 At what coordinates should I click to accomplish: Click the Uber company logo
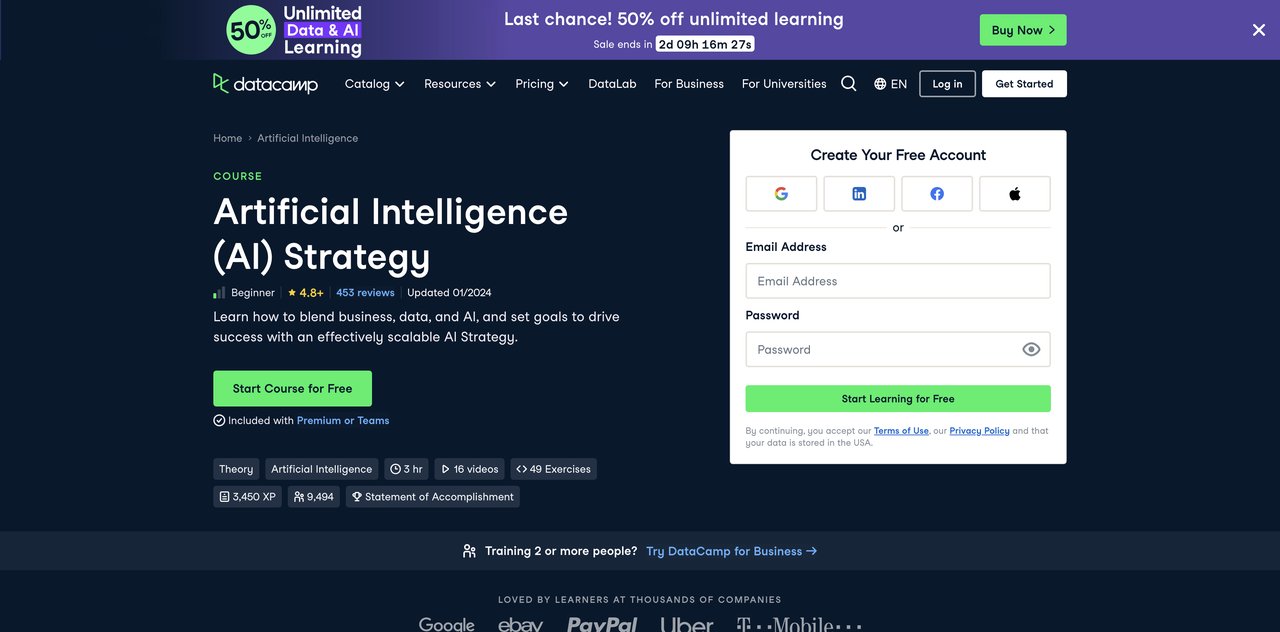(687, 624)
